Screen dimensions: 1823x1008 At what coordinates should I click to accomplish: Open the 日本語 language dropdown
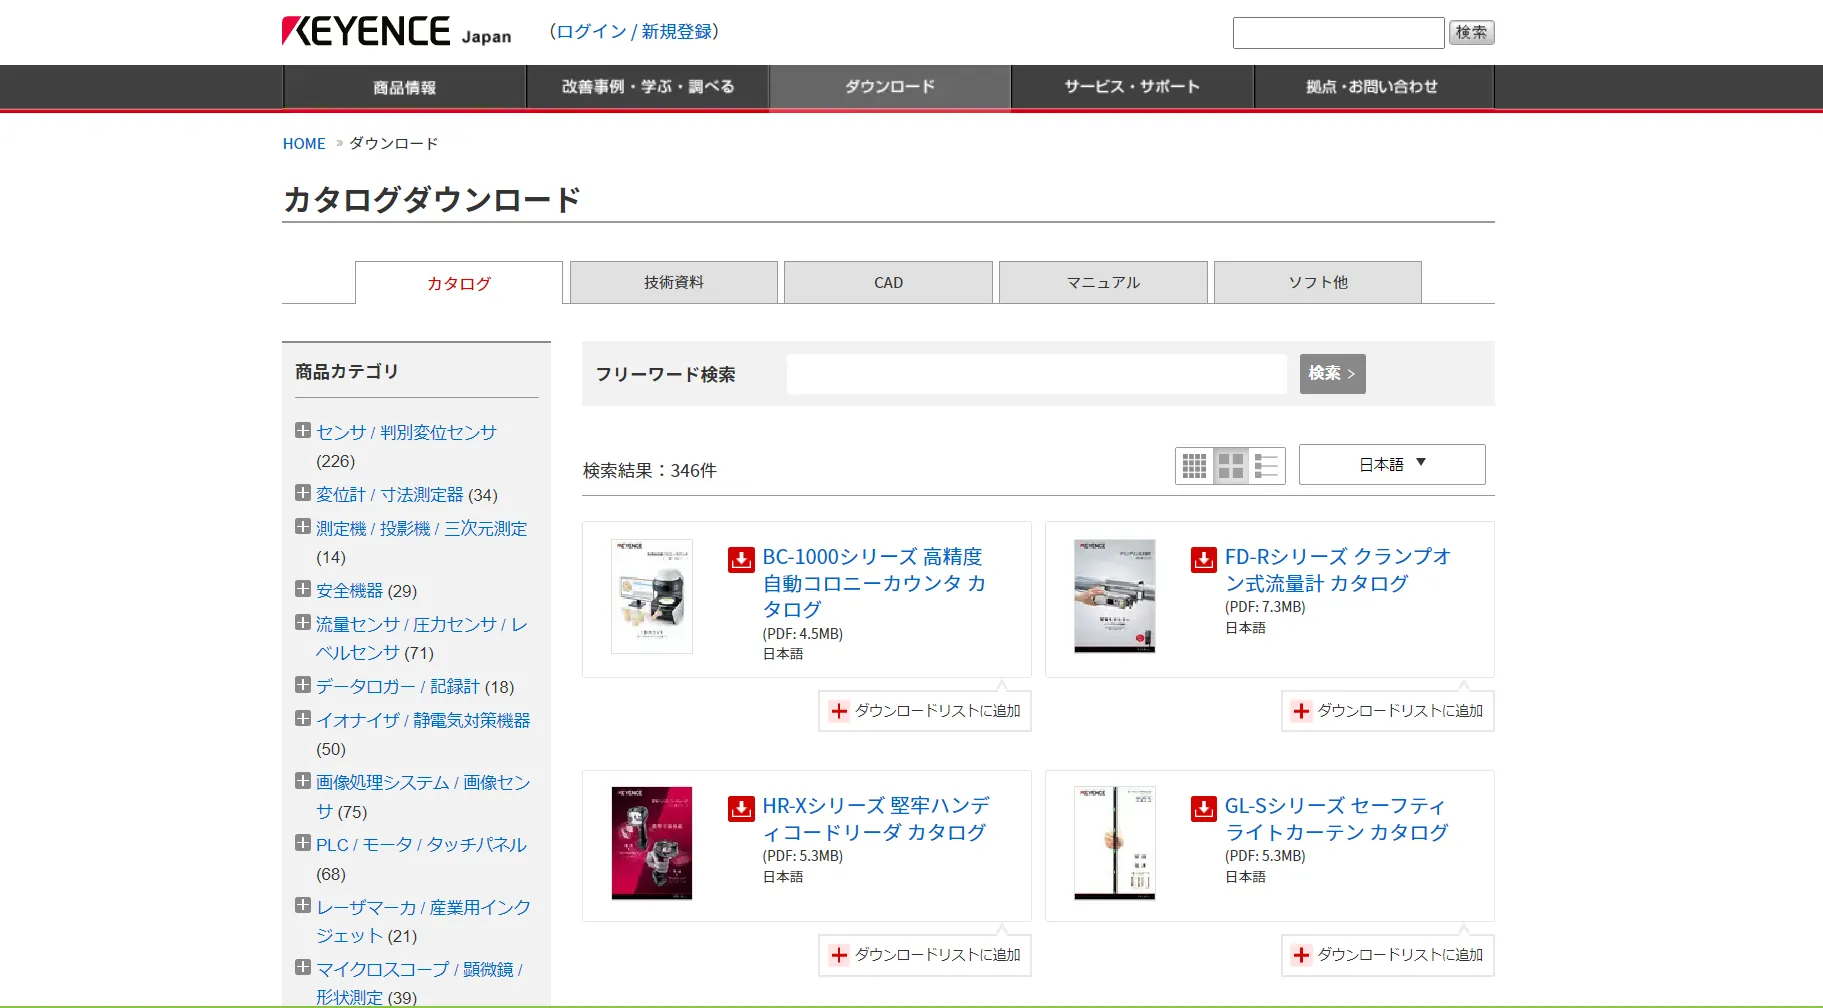[1392, 464]
